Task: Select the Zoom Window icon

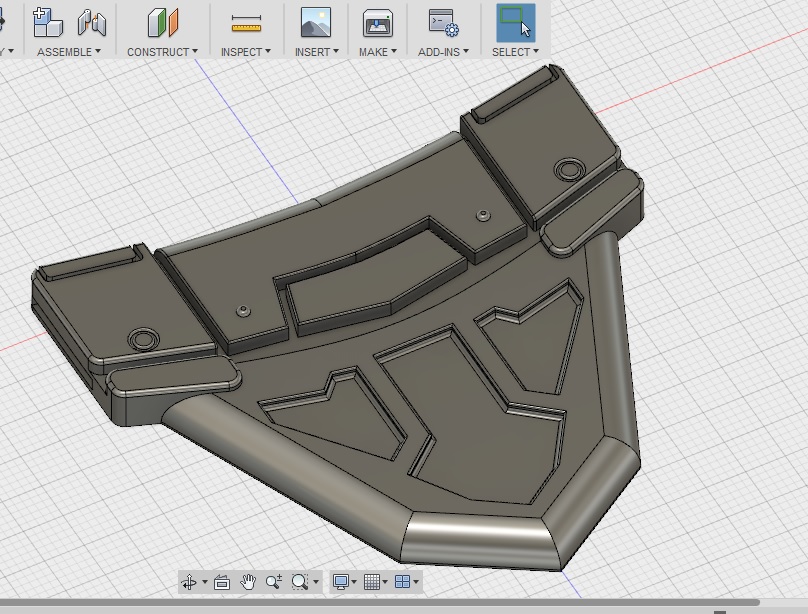Action: coord(299,582)
